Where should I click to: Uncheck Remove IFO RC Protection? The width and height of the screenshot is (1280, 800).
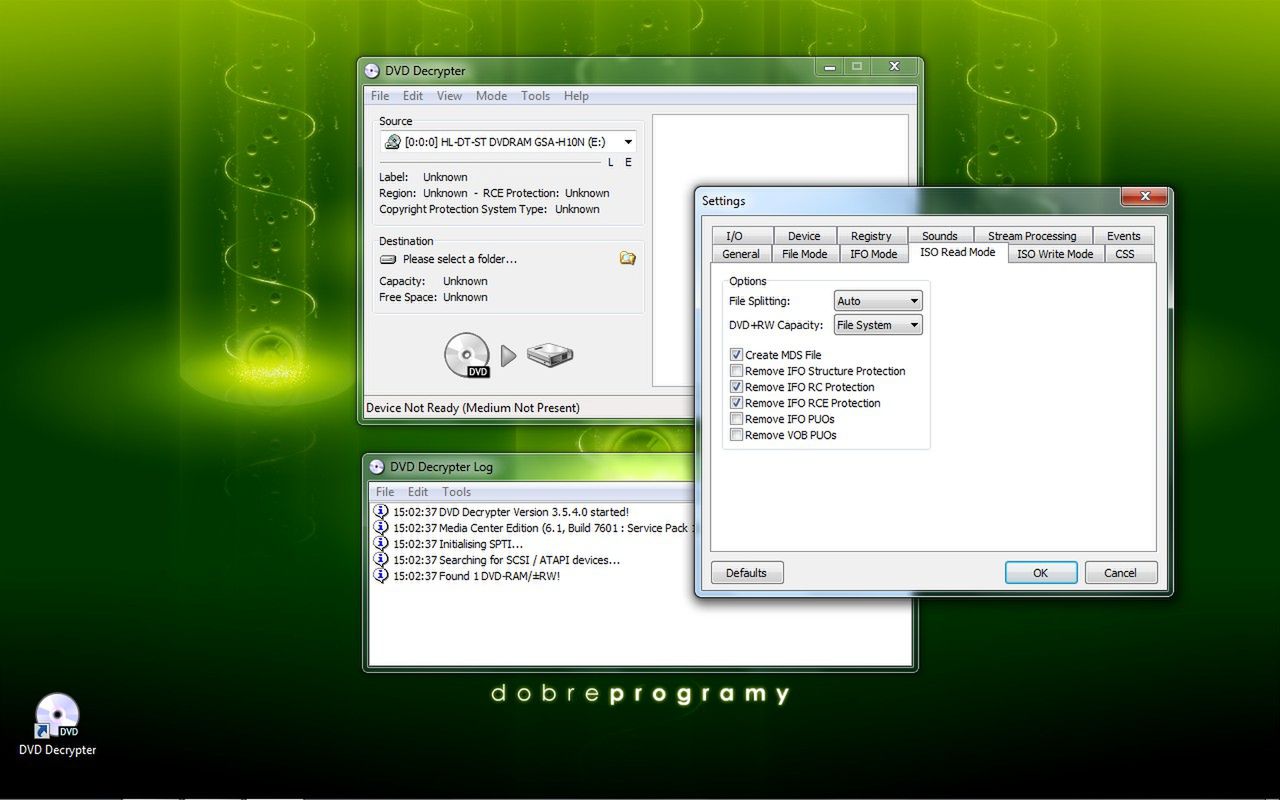coord(737,387)
